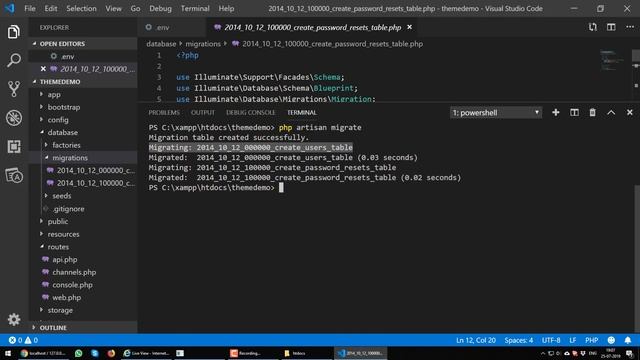
Task: Change indentation via Spaces: 4
Action: point(518,340)
